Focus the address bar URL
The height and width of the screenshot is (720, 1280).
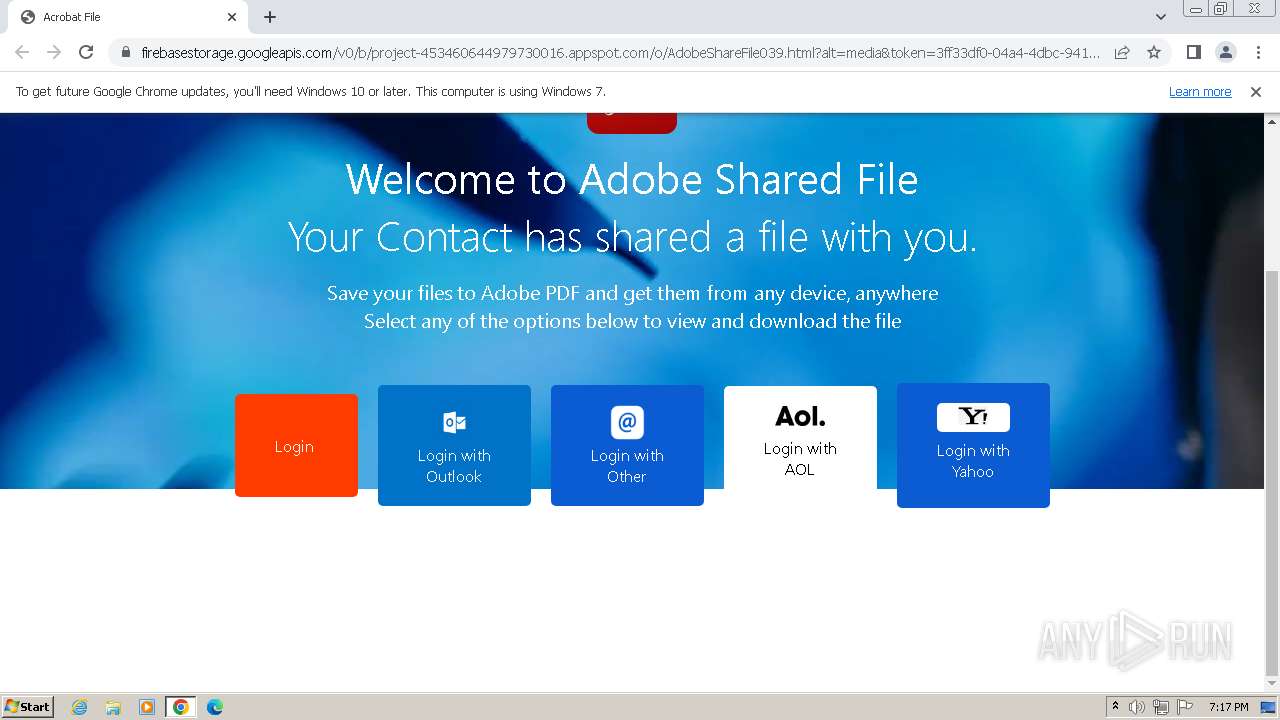(620, 52)
